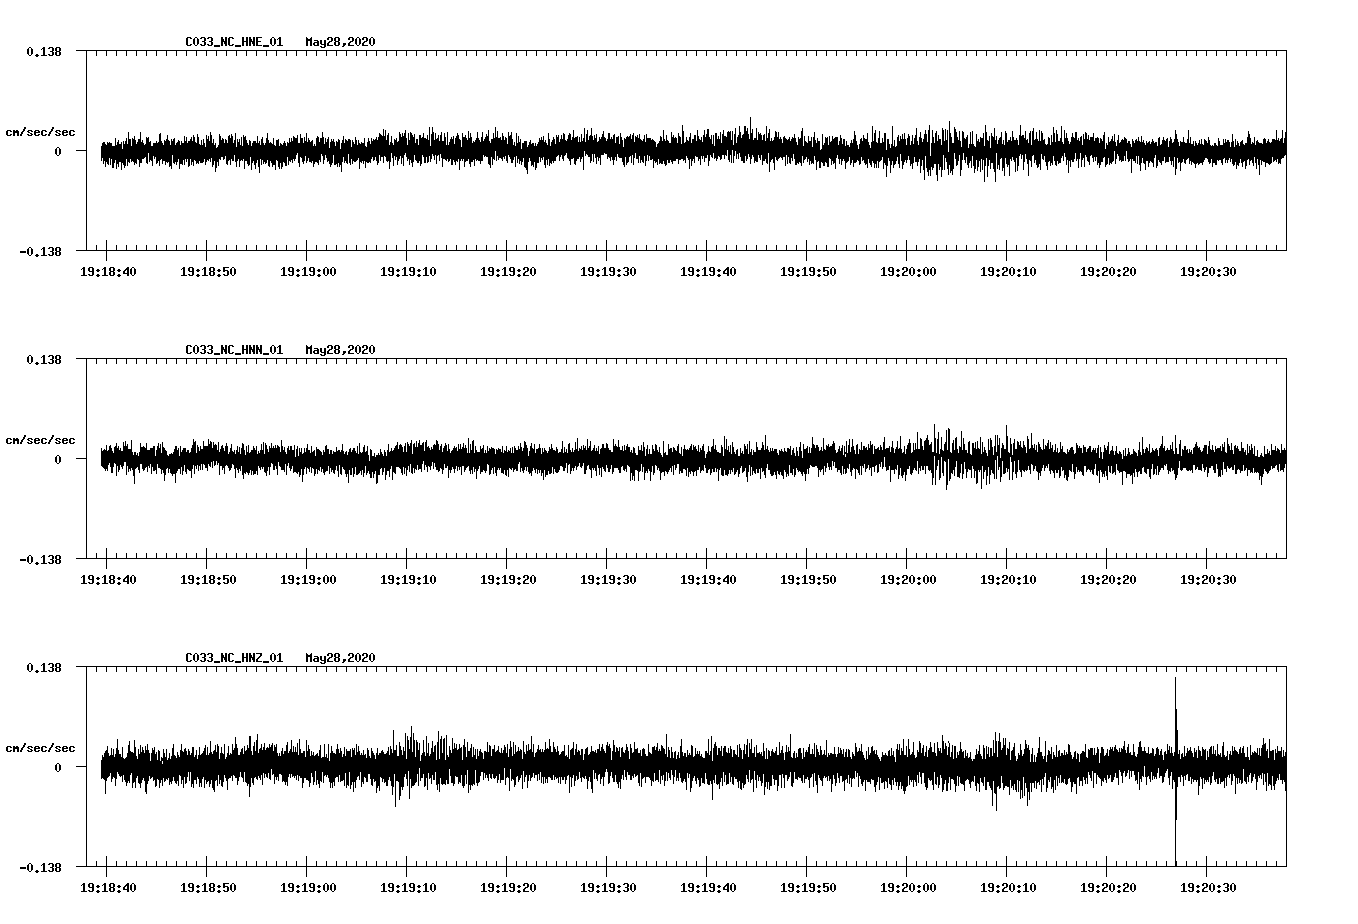The width and height of the screenshot is (1358, 924).
Task: Click the 19:20:10 time label under the HNZ plot
Action: pyautogui.click(x=1008, y=887)
